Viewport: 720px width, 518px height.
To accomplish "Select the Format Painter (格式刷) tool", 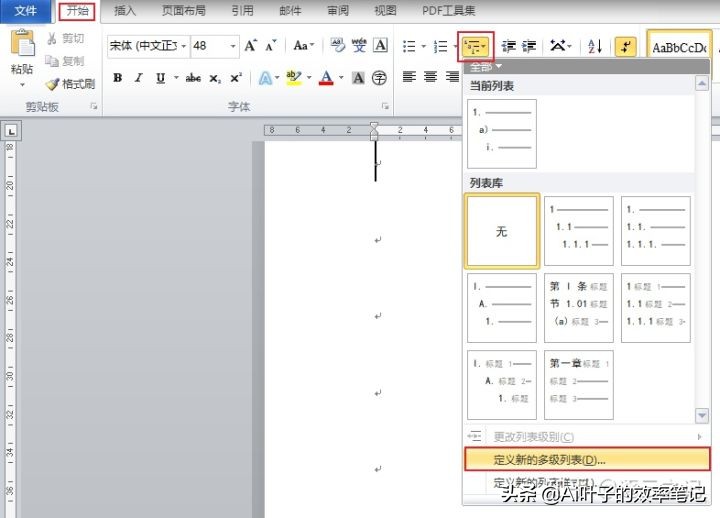I will [x=70, y=84].
